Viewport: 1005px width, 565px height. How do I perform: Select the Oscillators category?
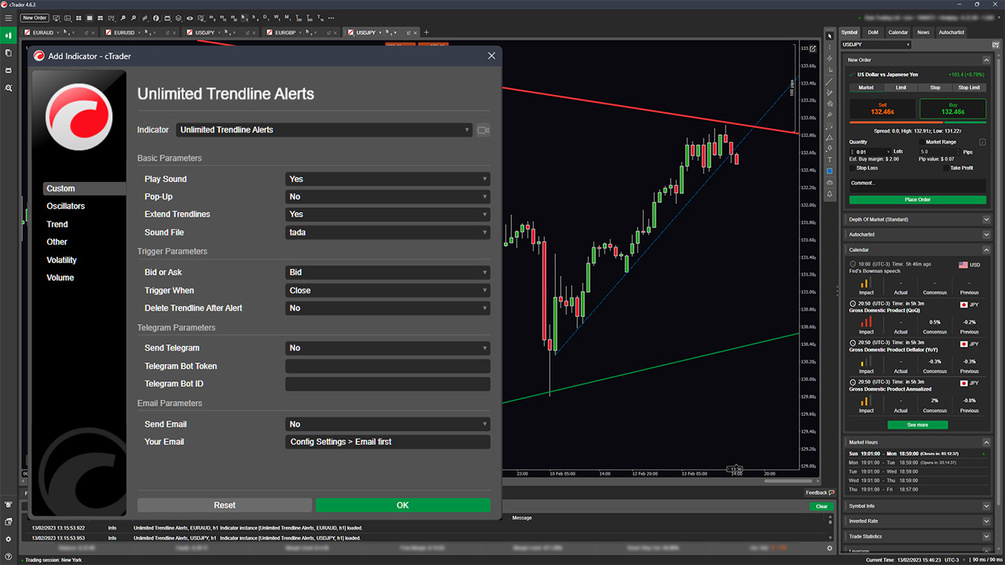[65, 206]
